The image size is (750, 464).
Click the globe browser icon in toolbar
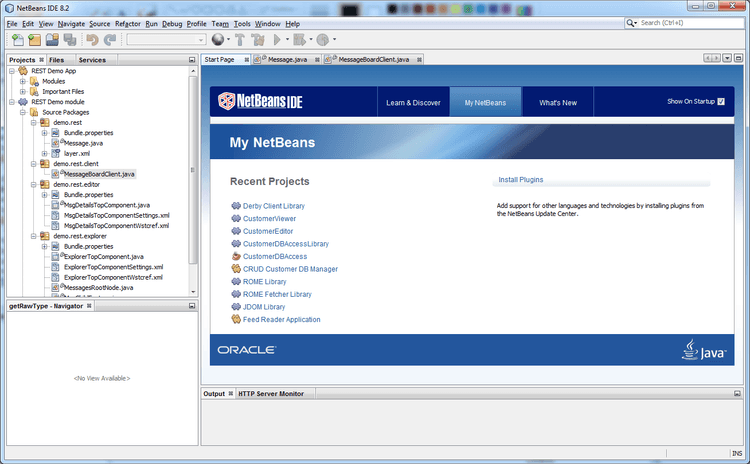(218, 39)
